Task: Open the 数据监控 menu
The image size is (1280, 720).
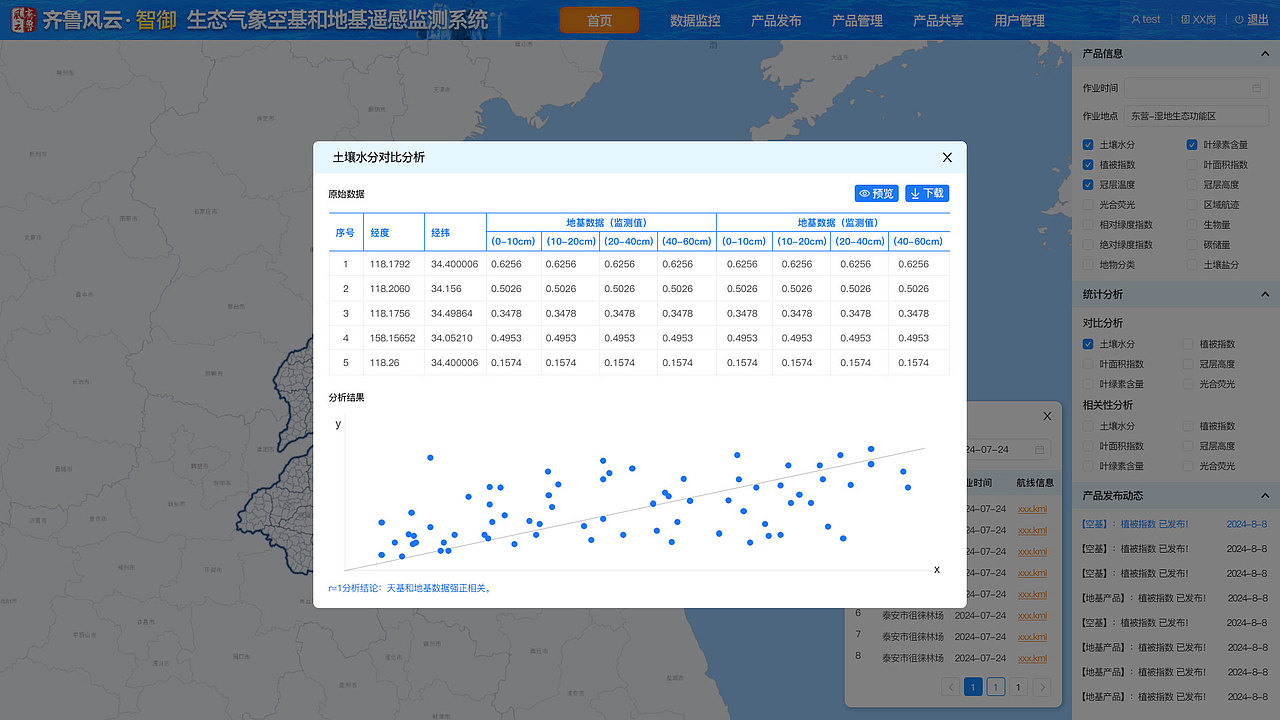Action: 695,20
